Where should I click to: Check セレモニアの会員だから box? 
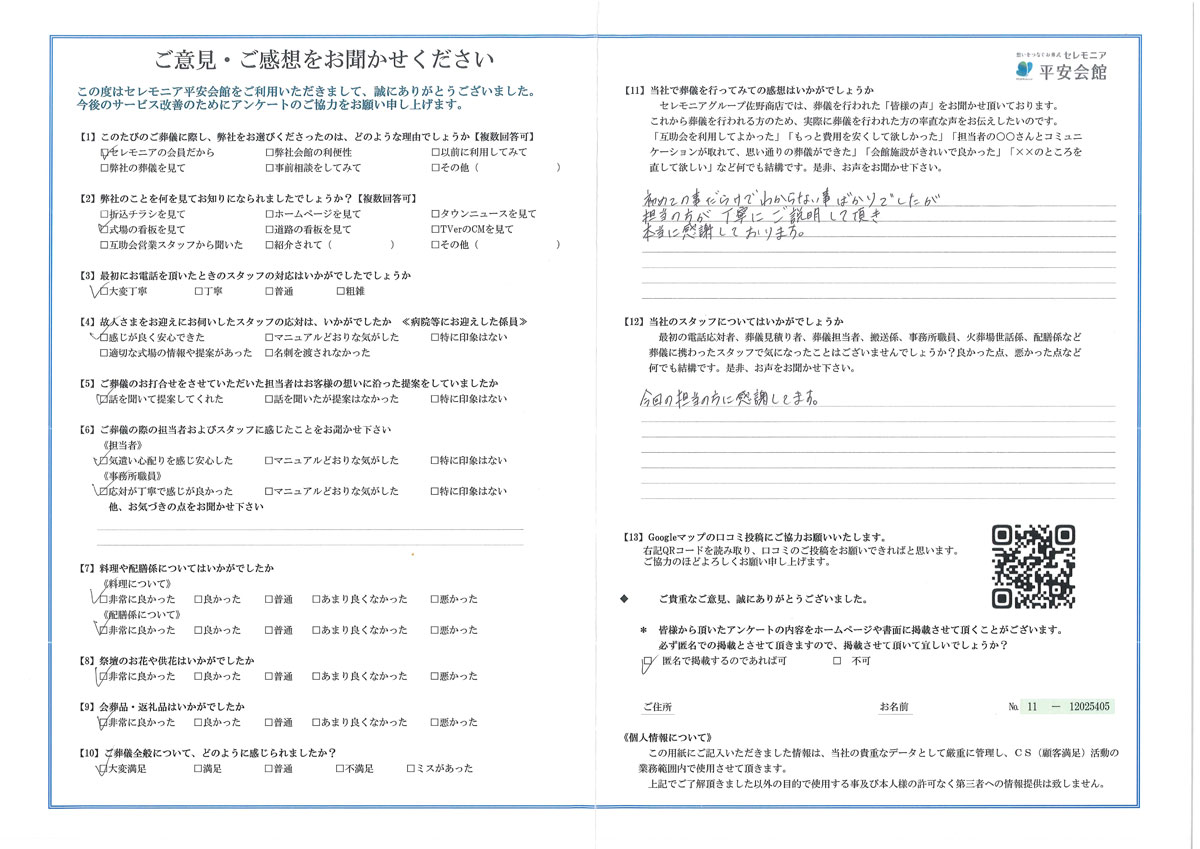coord(104,152)
